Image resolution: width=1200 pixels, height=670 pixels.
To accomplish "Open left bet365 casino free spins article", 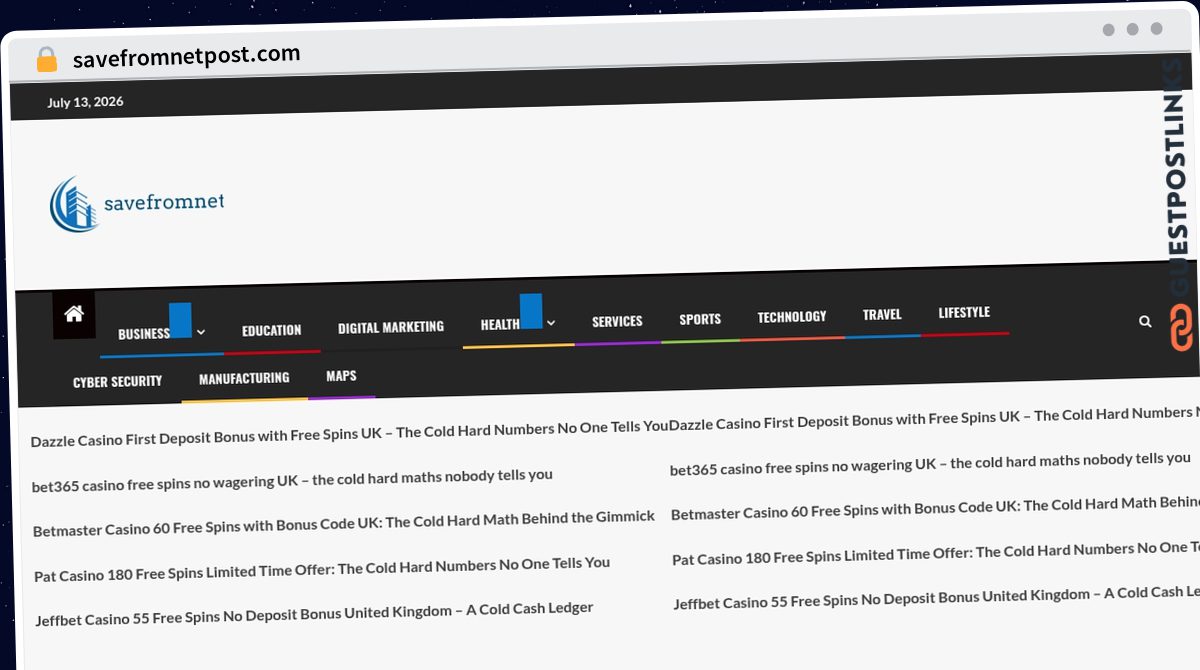I will tap(292, 481).
